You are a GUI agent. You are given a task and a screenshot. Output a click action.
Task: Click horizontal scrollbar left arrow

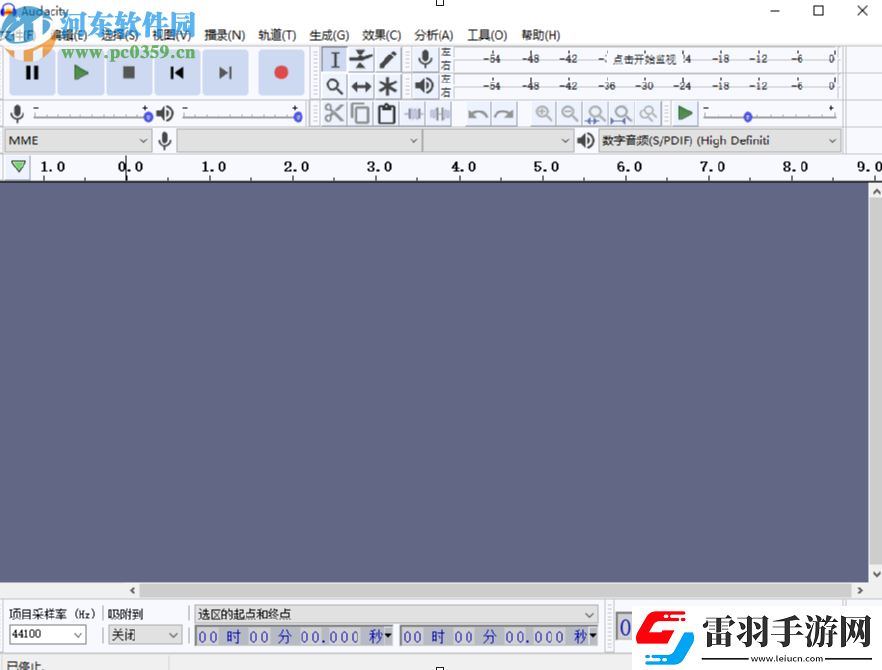(x=133, y=590)
